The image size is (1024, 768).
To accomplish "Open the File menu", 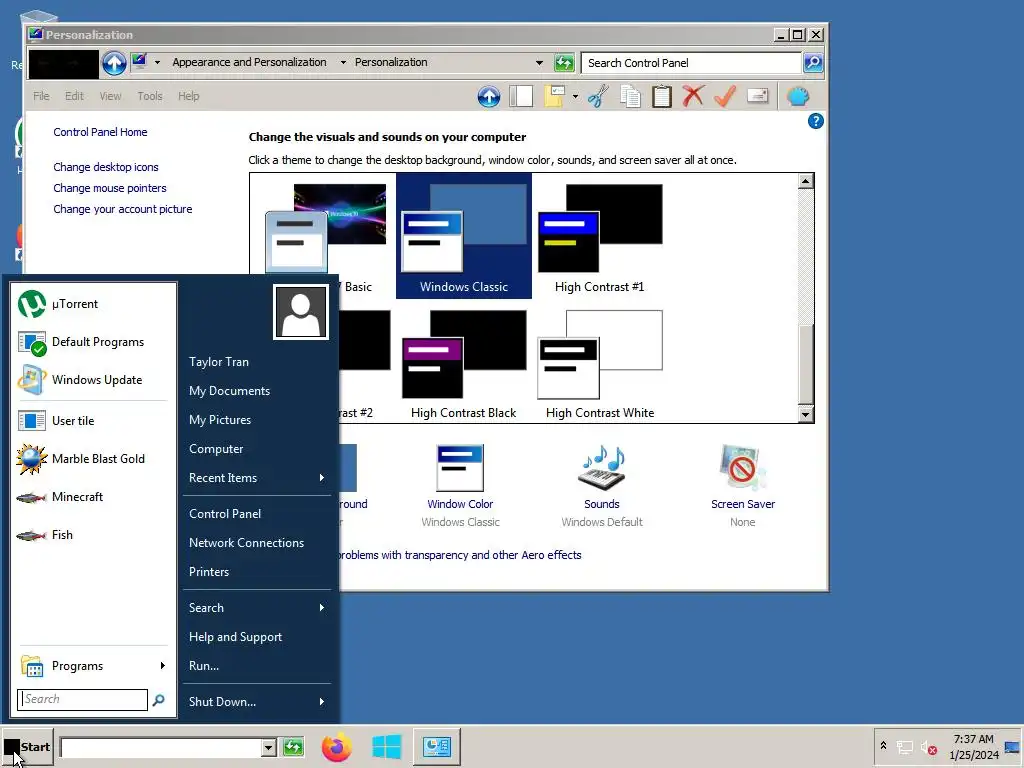I will click(x=41, y=96).
